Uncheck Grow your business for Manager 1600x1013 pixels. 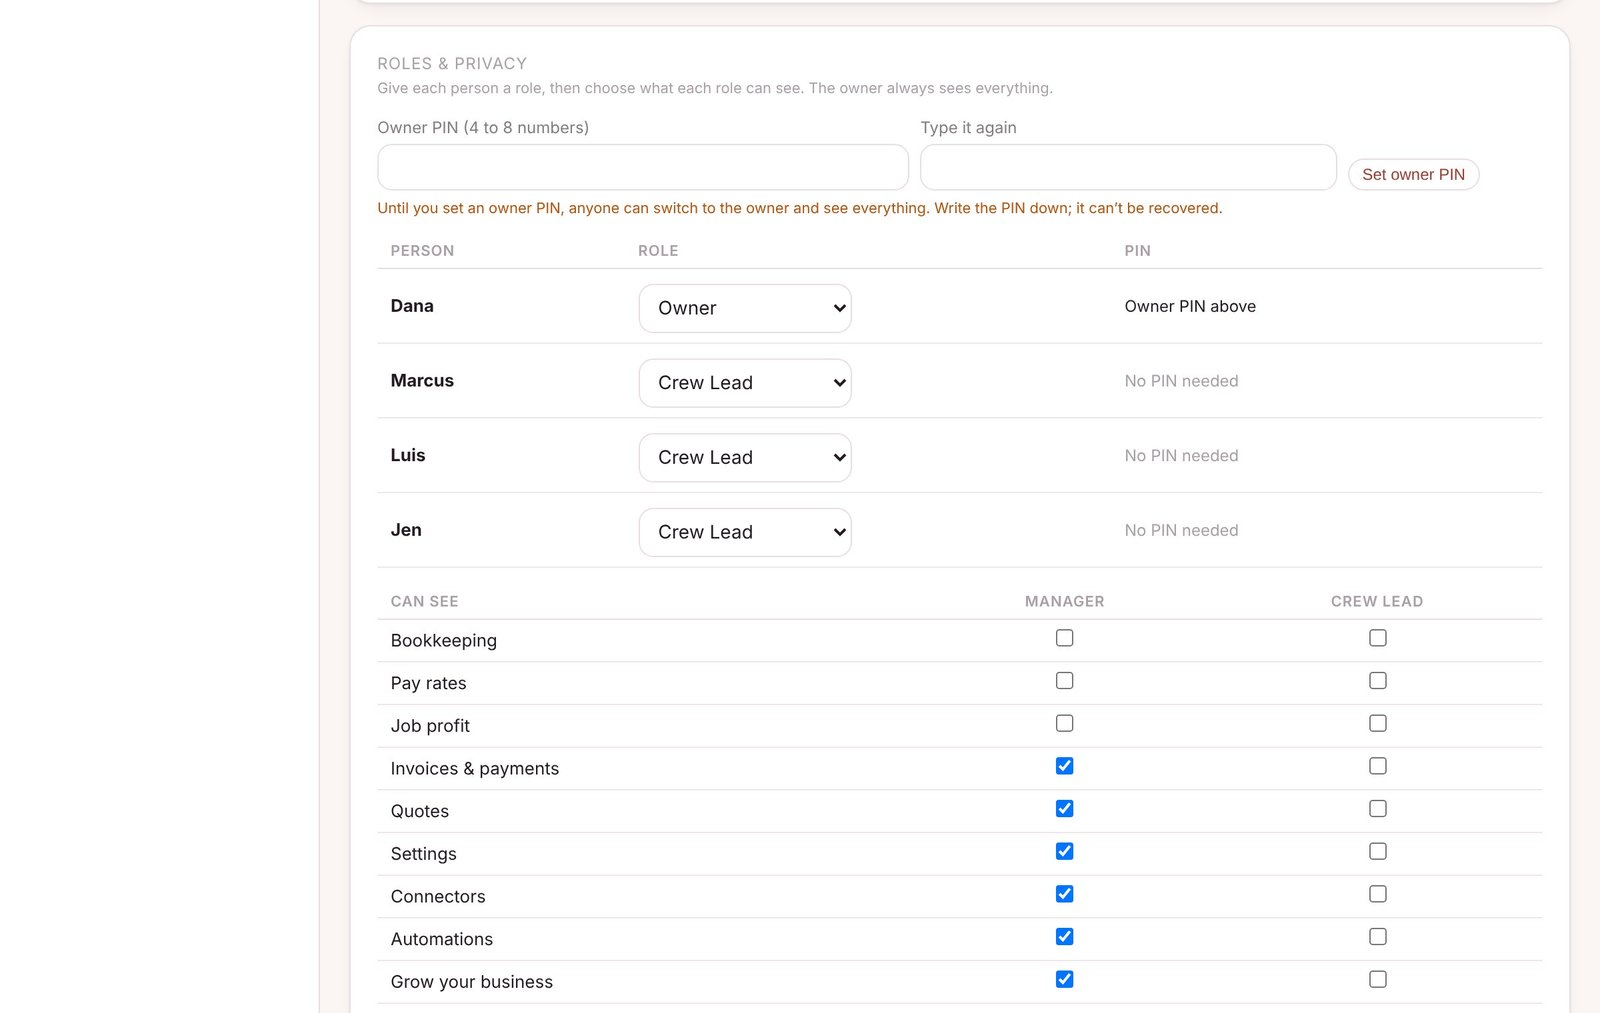coord(1064,979)
